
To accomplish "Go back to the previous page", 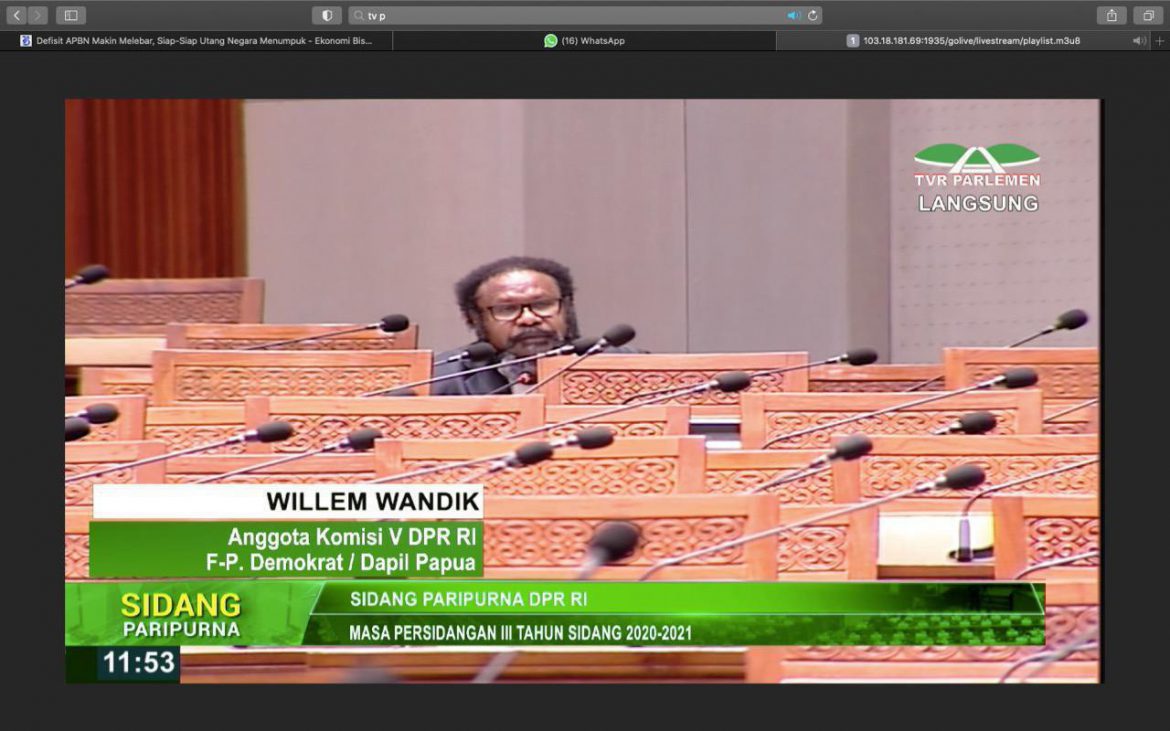I will coord(16,15).
